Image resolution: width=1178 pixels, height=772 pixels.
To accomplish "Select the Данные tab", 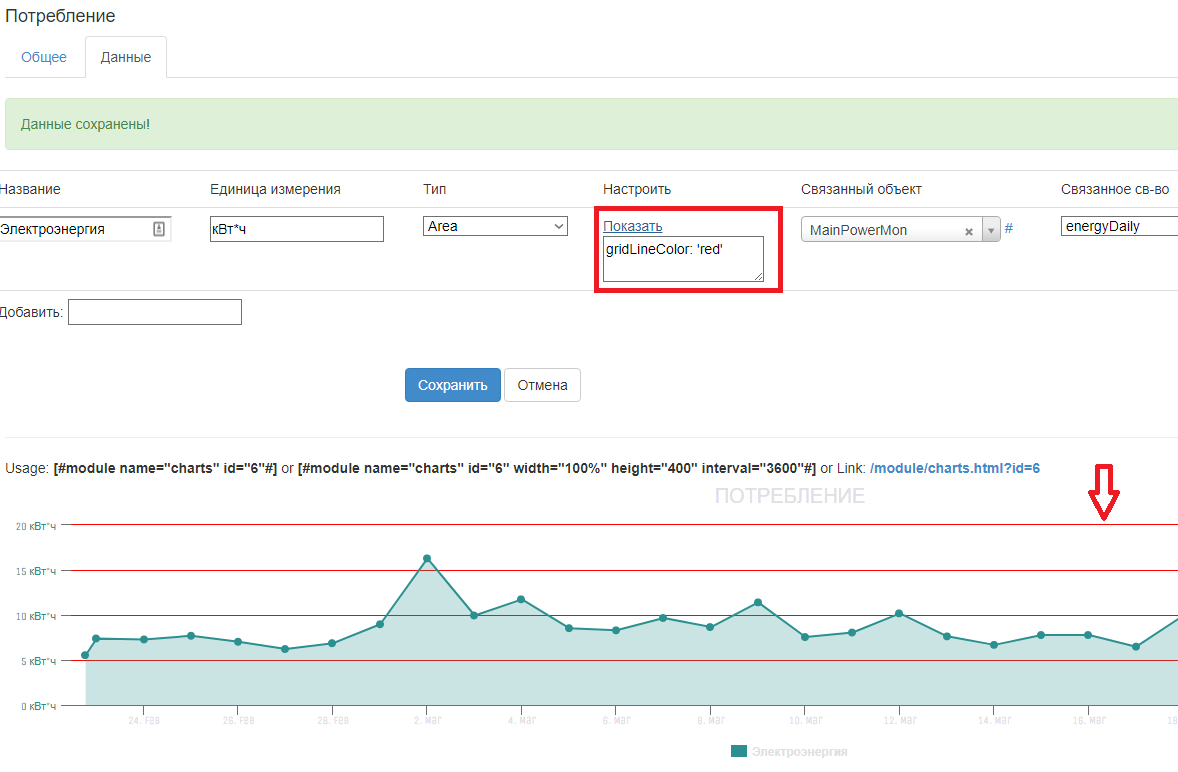I will [126, 57].
